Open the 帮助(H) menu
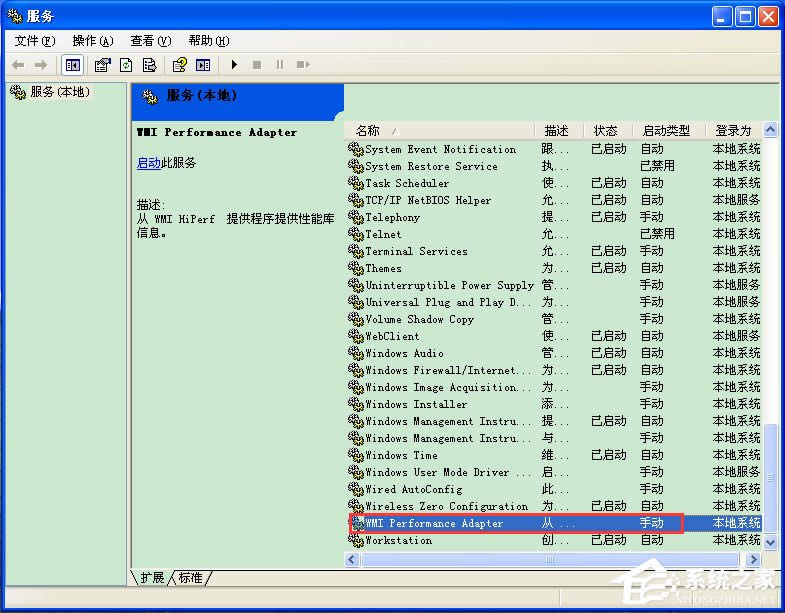 [x=208, y=41]
